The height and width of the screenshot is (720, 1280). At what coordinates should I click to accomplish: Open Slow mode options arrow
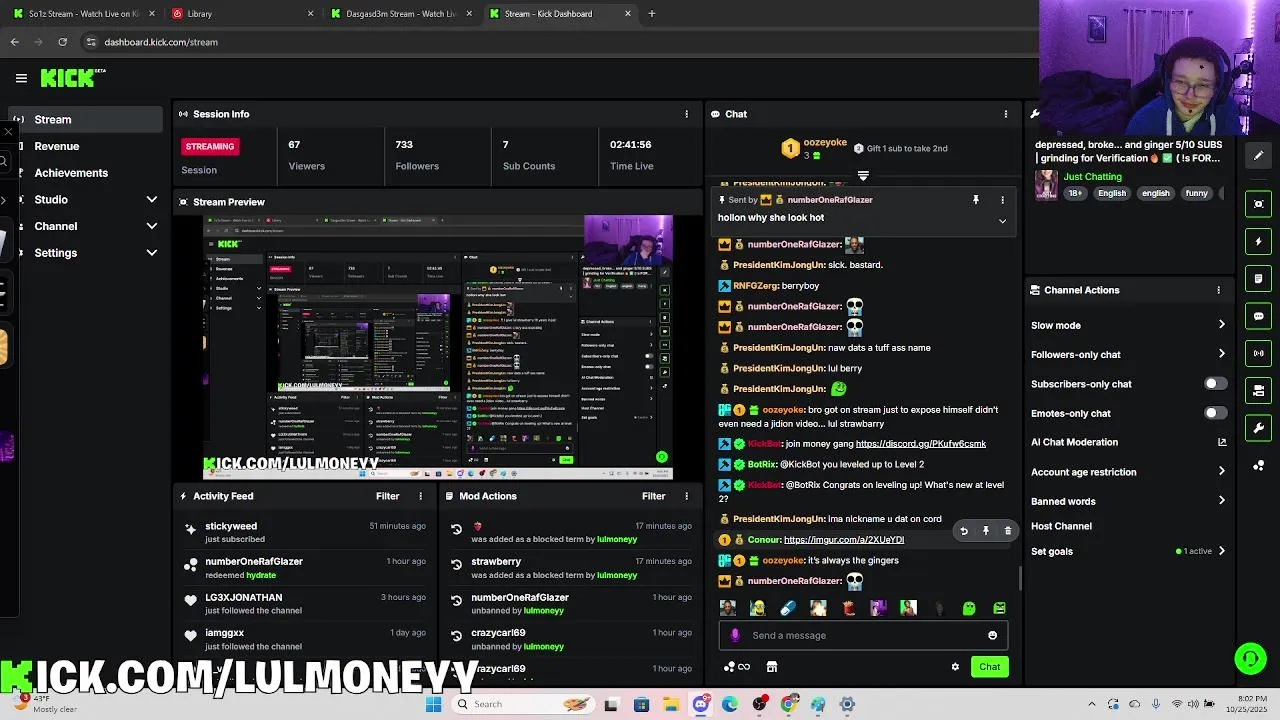click(1221, 325)
